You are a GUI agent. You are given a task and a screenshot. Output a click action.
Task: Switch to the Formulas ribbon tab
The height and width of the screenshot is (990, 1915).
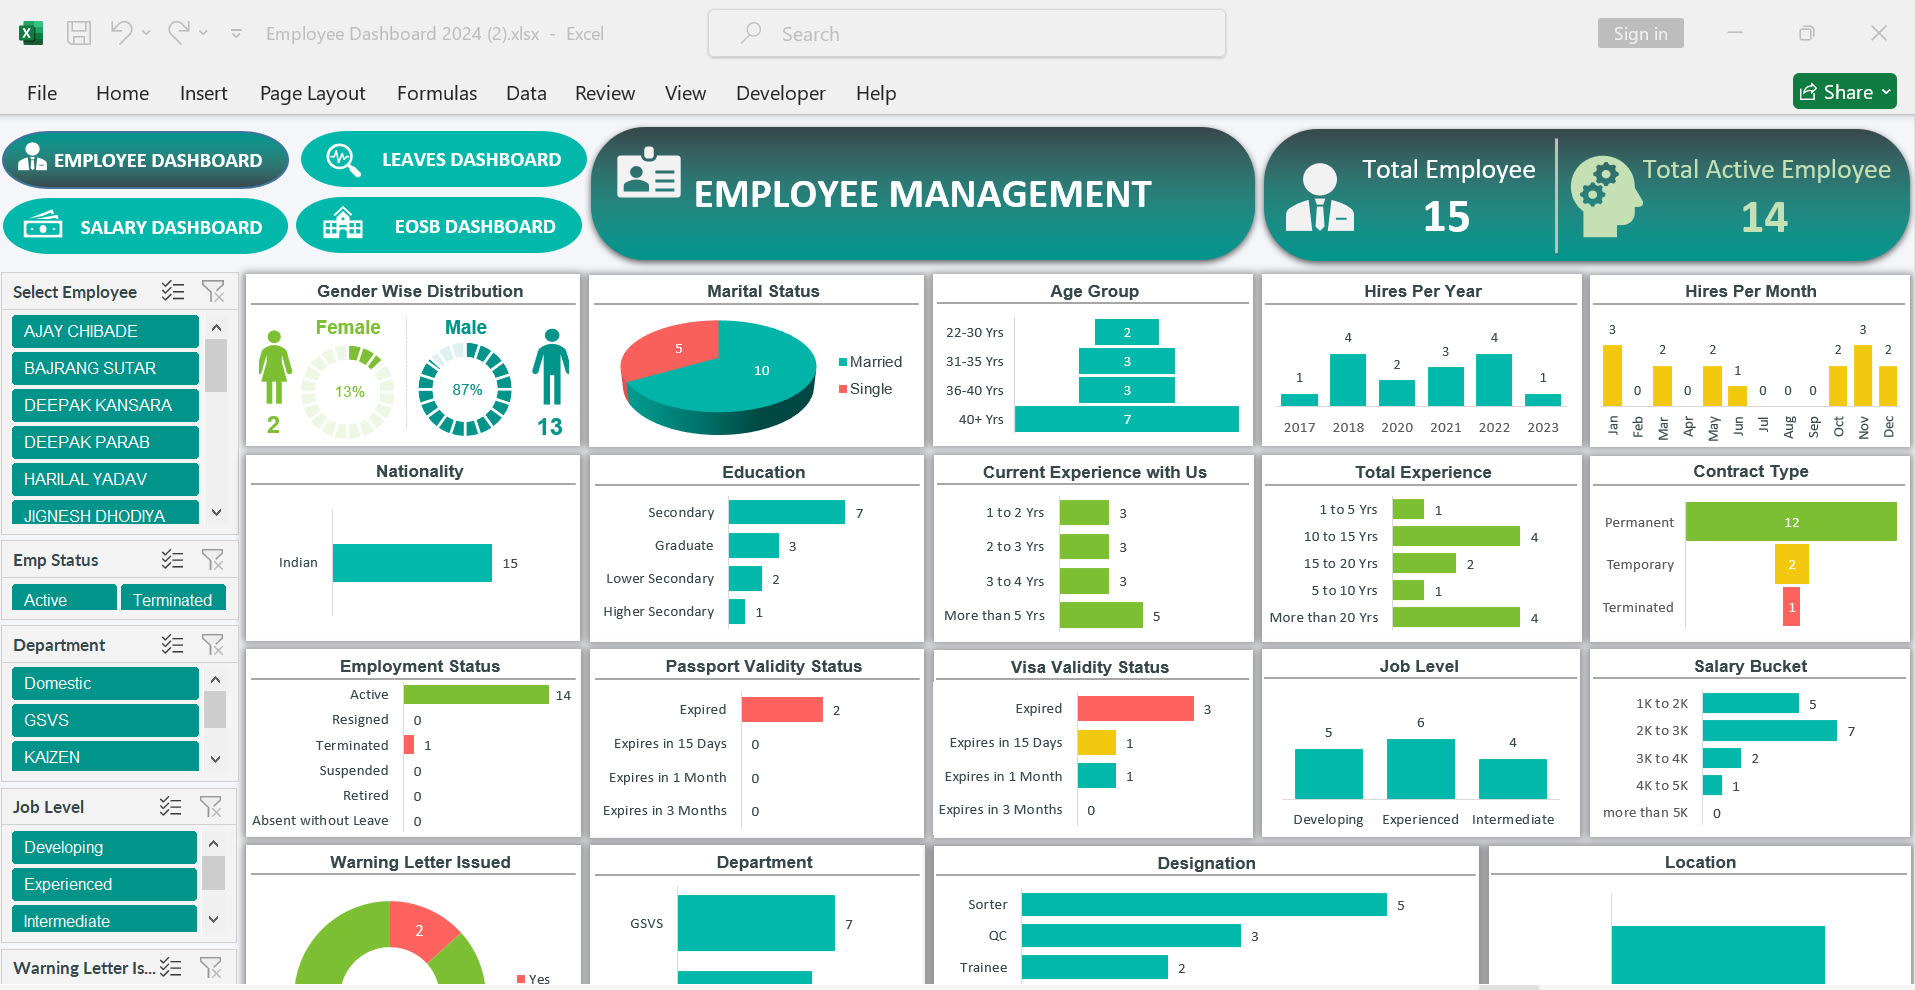pos(436,92)
